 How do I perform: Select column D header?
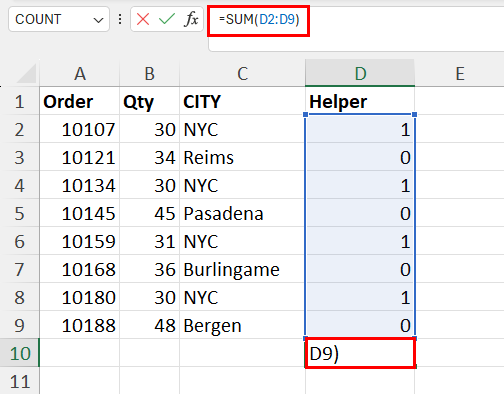point(360,73)
